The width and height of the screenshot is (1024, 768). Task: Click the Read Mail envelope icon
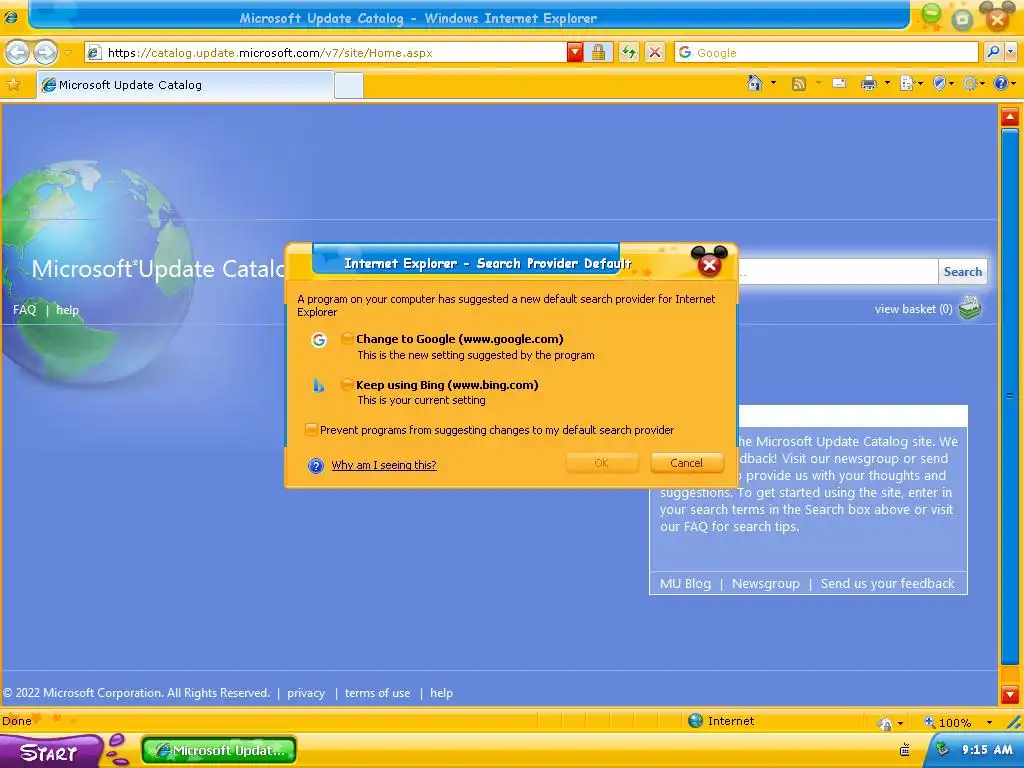tap(840, 83)
